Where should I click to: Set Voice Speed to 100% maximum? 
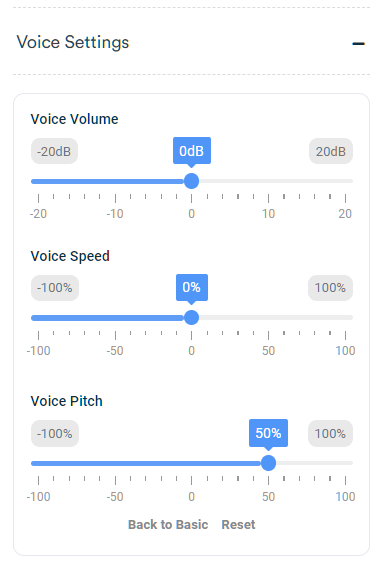(x=330, y=288)
